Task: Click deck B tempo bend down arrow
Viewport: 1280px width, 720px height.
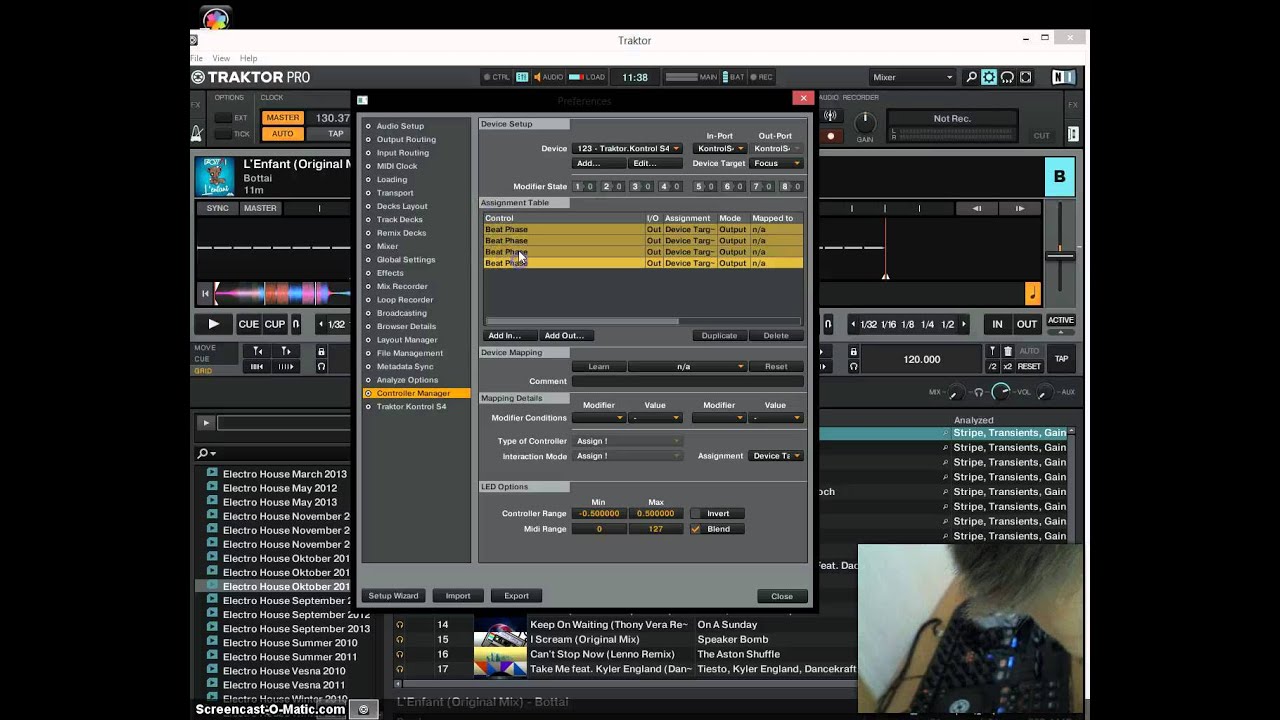Action: [x=977, y=208]
